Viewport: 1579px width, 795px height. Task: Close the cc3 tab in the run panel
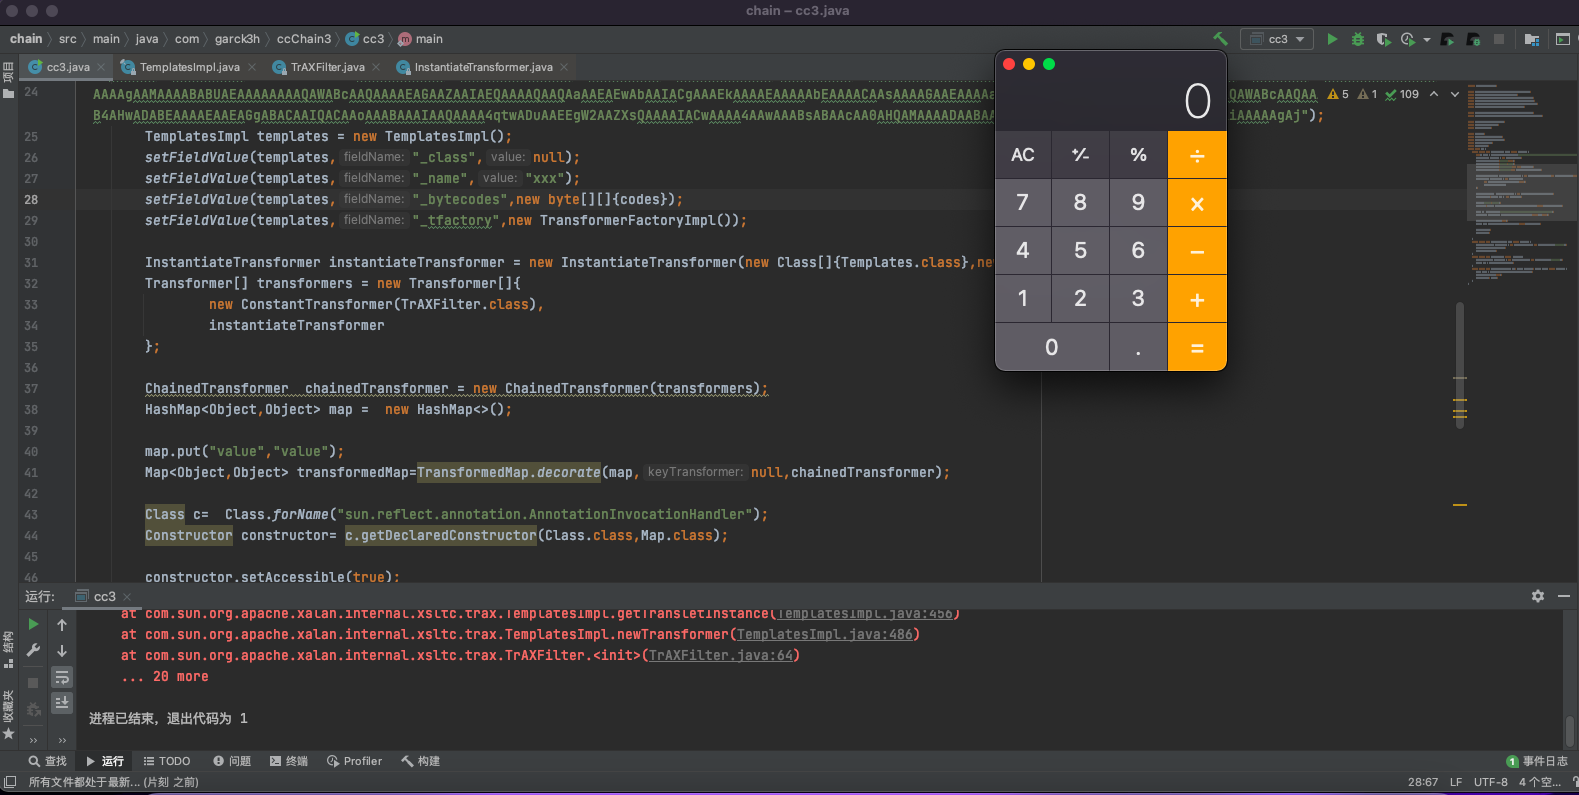127,597
